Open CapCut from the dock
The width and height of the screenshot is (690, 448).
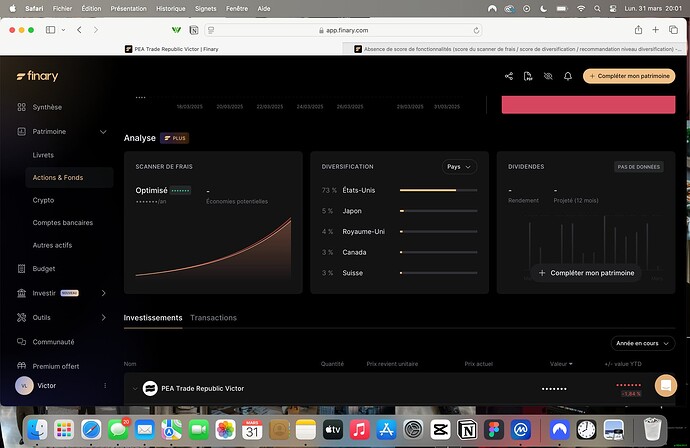[x=440, y=430]
